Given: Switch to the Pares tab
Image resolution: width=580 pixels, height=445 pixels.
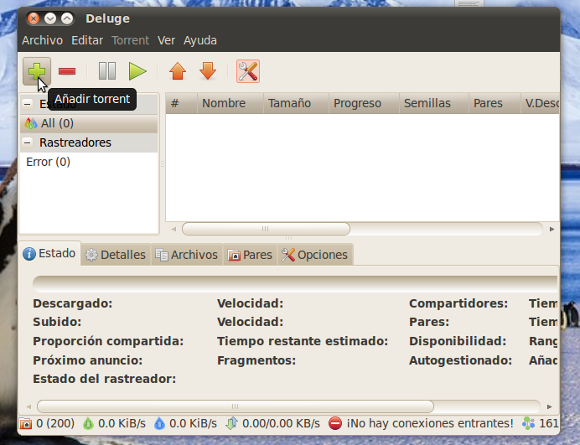Looking at the screenshot, I should click(250, 255).
